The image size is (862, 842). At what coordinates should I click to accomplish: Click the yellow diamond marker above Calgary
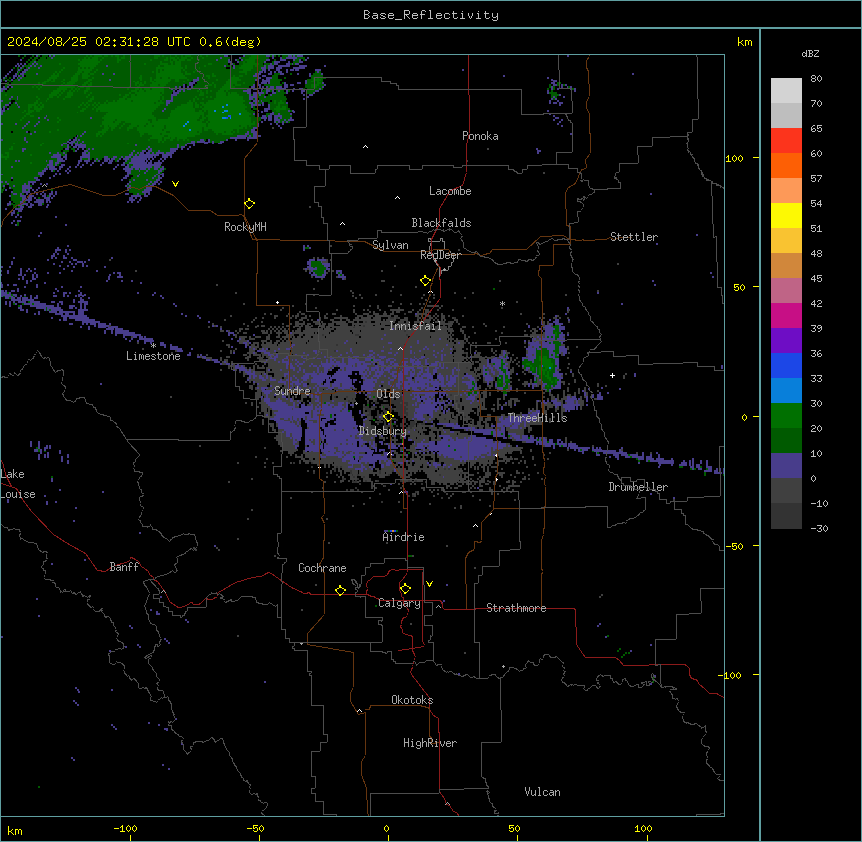(405, 589)
